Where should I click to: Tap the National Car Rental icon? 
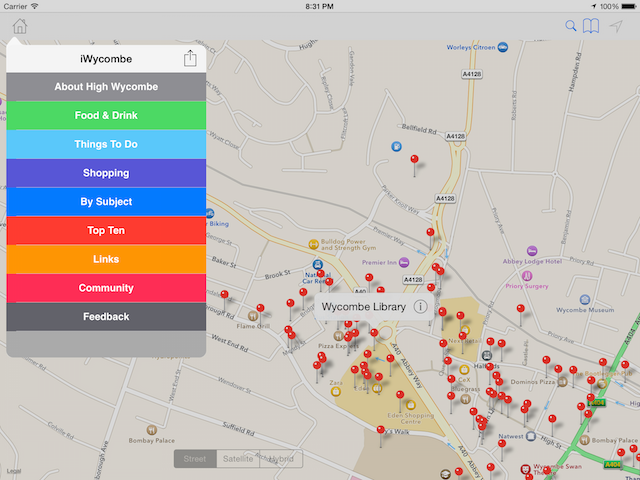(318, 264)
